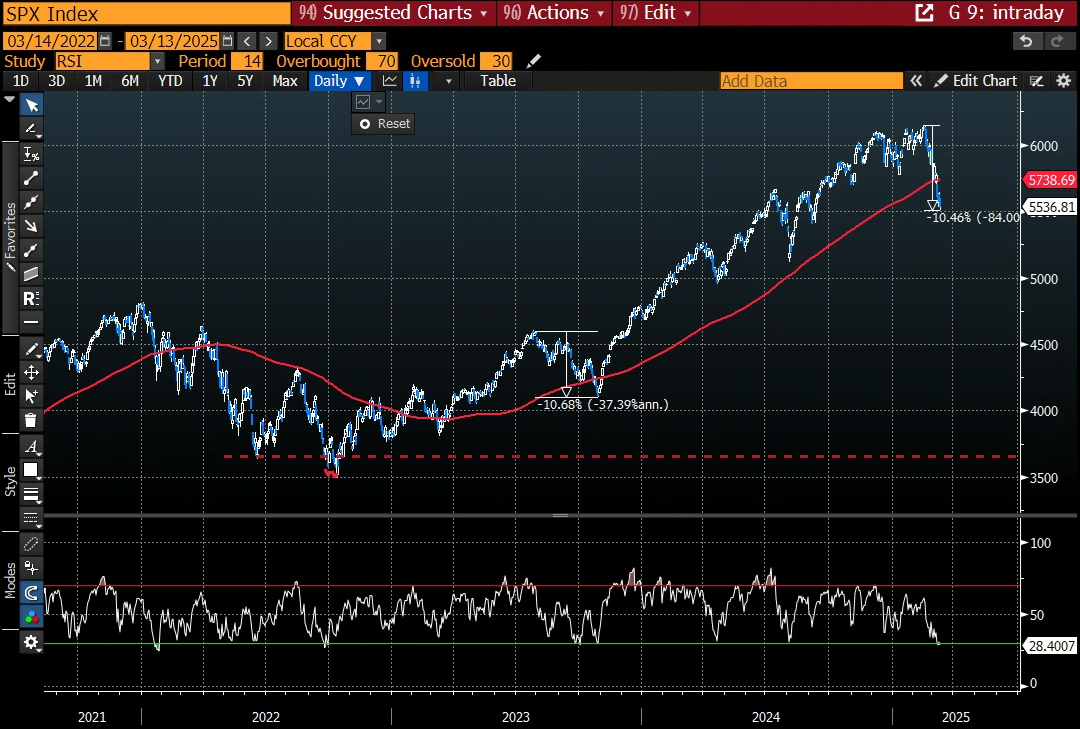Open the annotation pencil tool in Favorites
The height and width of the screenshot is (729, 1080).
[32, 129]
